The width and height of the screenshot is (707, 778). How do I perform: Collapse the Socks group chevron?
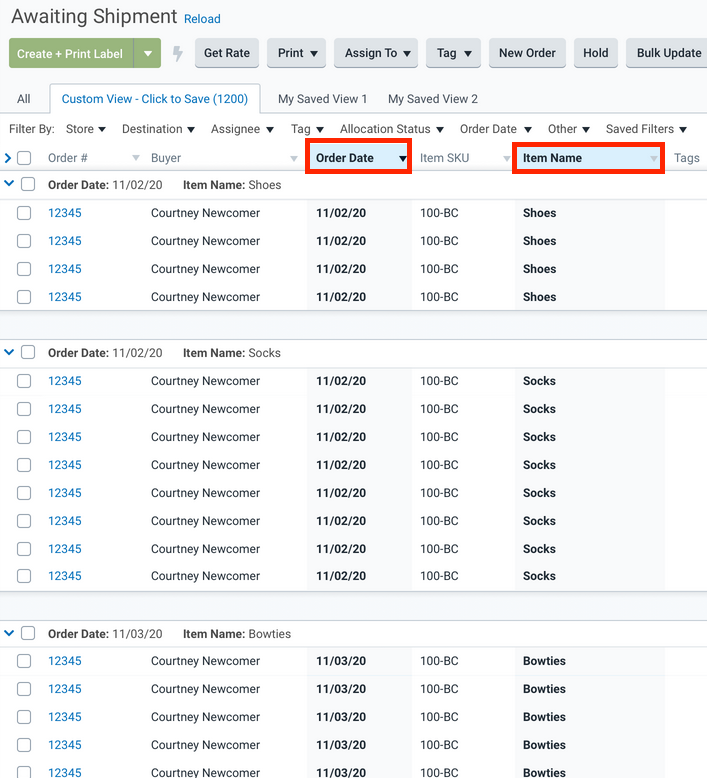click(9, 352)
